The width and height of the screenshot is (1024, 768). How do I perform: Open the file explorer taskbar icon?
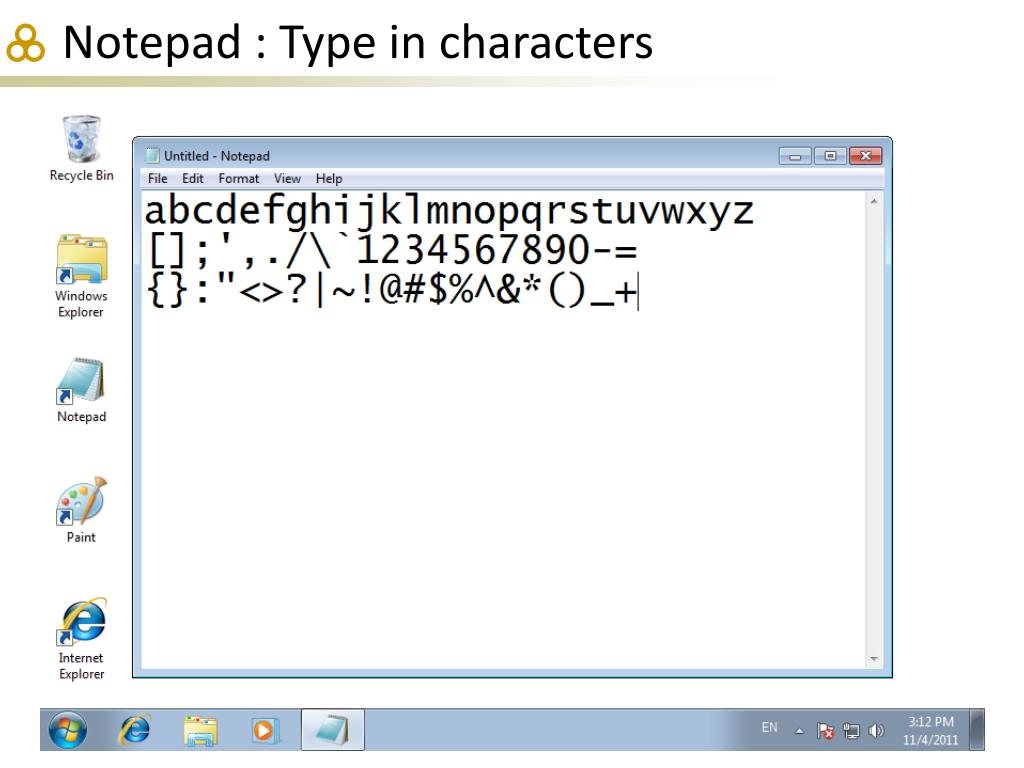point(200,730)
